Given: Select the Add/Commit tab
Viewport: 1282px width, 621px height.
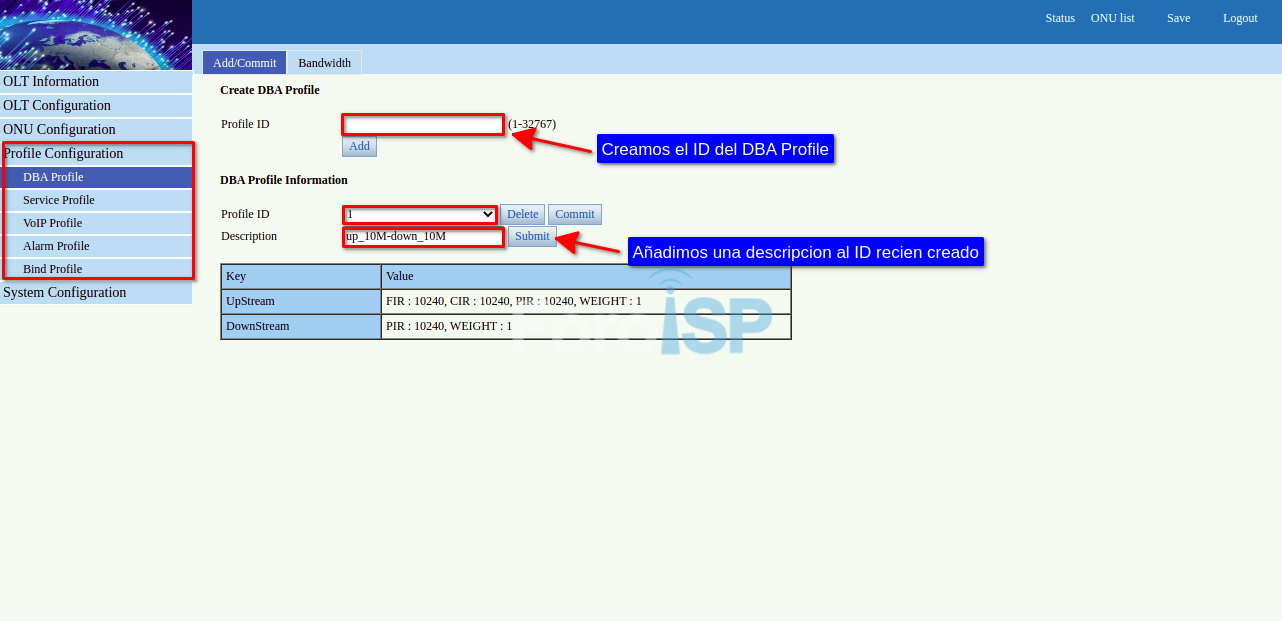Looking at the screenshot, I should click(244, 62).
